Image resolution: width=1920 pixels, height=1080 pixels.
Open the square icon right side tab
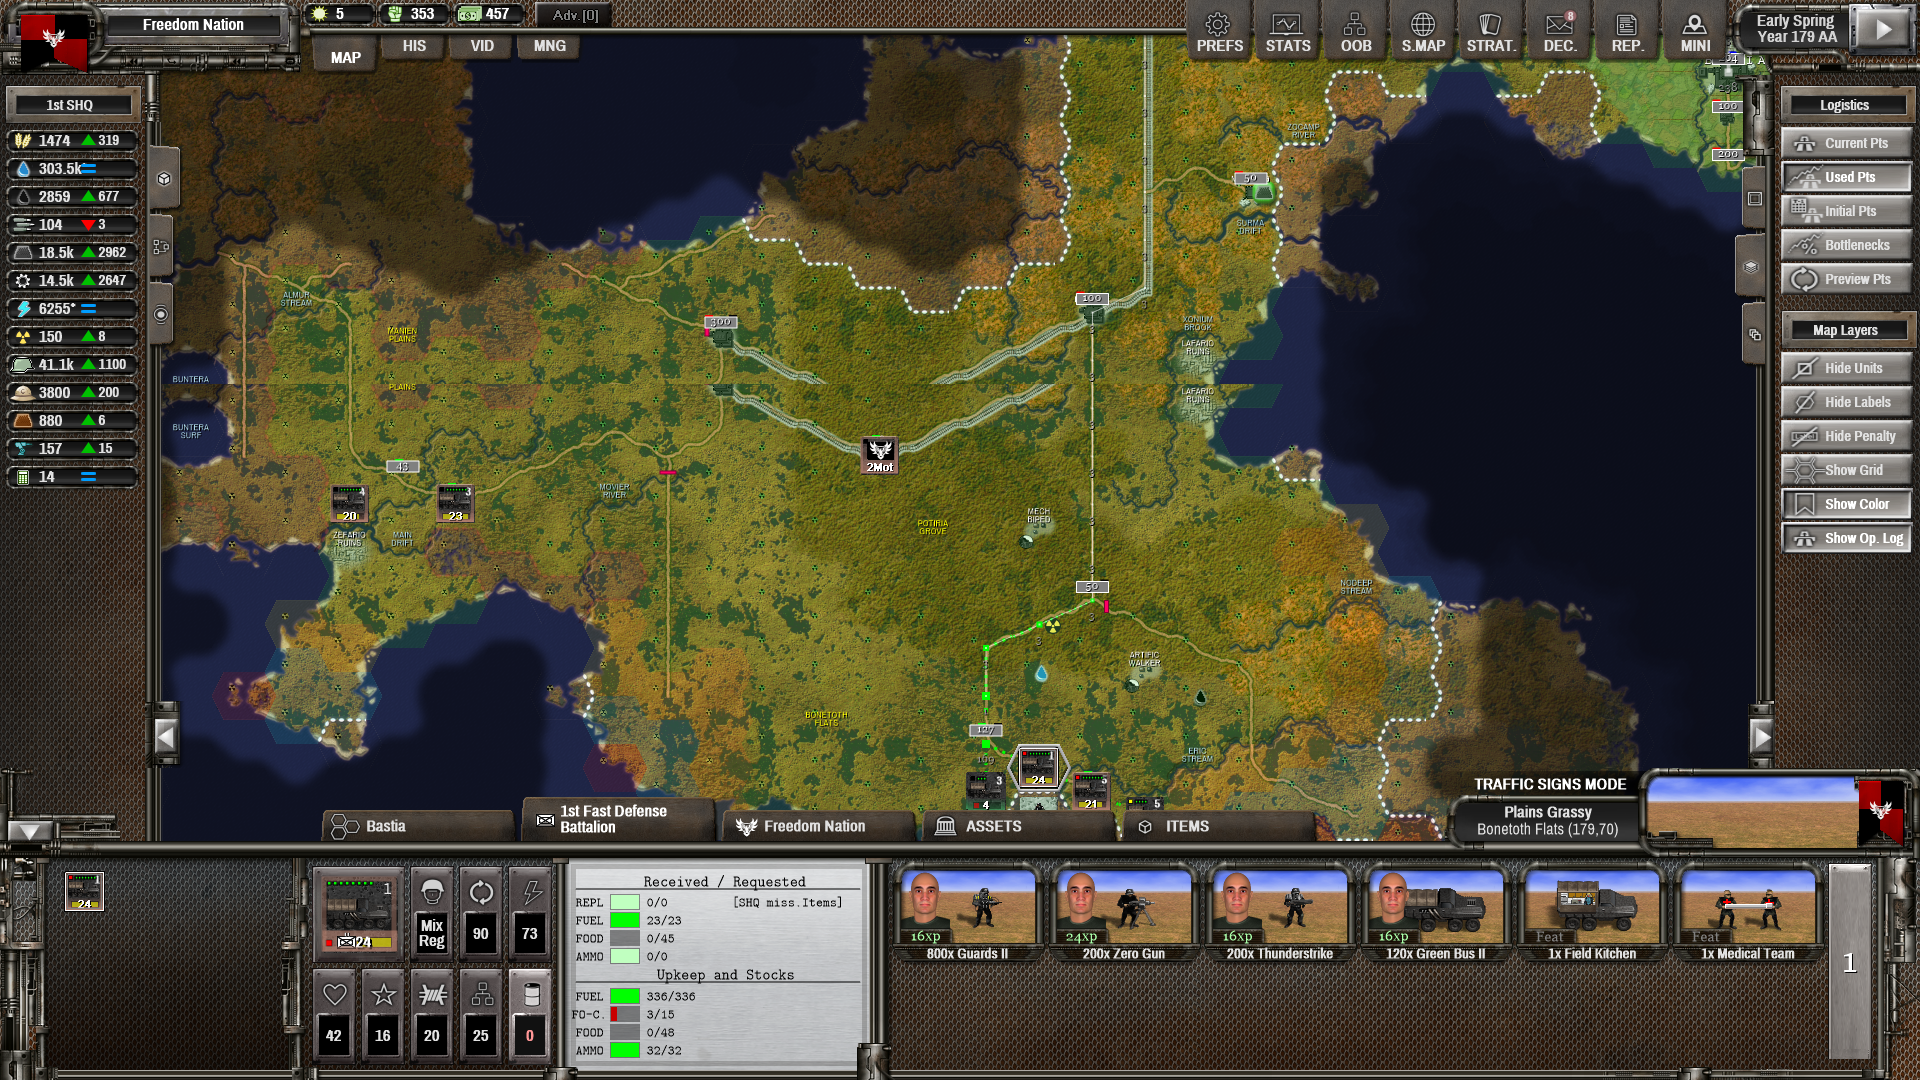click(x=1754, y=199)
